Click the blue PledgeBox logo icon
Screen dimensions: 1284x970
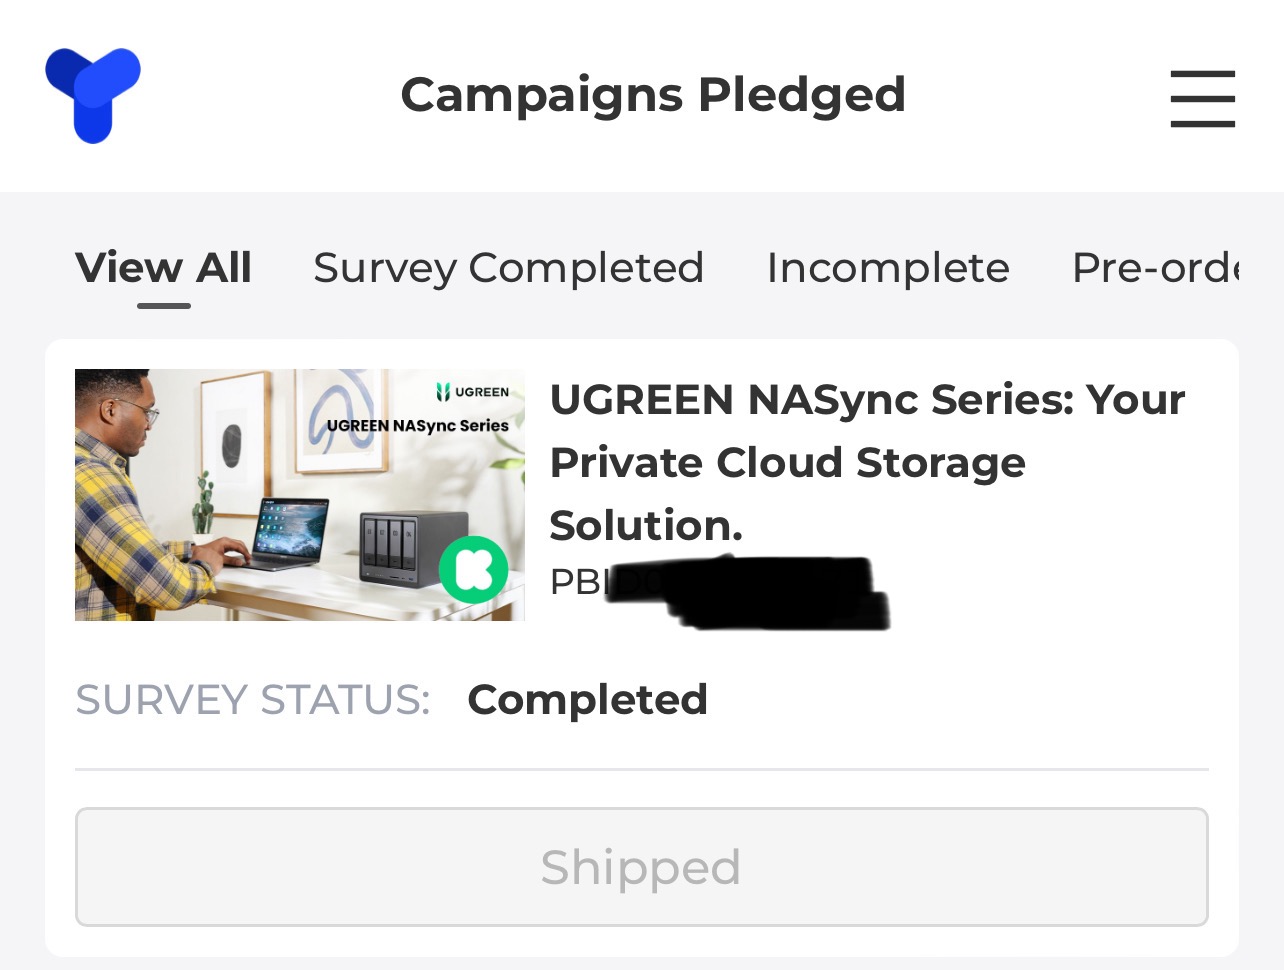click(x=92, y=94)
